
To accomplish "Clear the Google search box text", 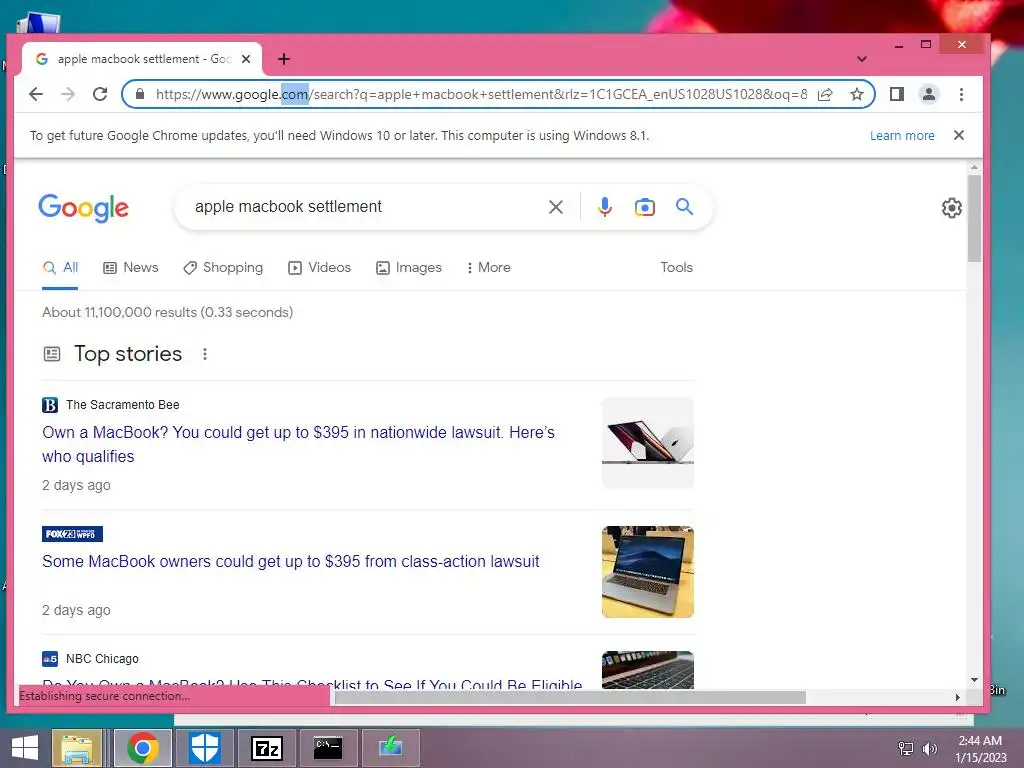I will tap(556, 207).
